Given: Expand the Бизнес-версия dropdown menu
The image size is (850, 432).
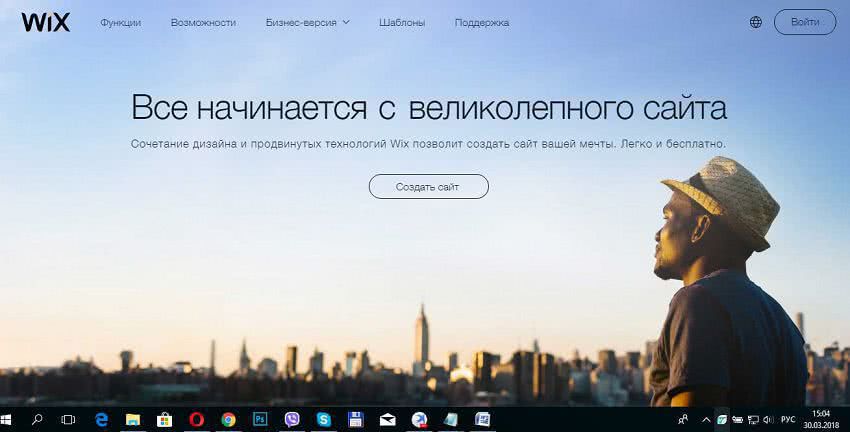Looking at the screenshot, I should click(308, 22).
